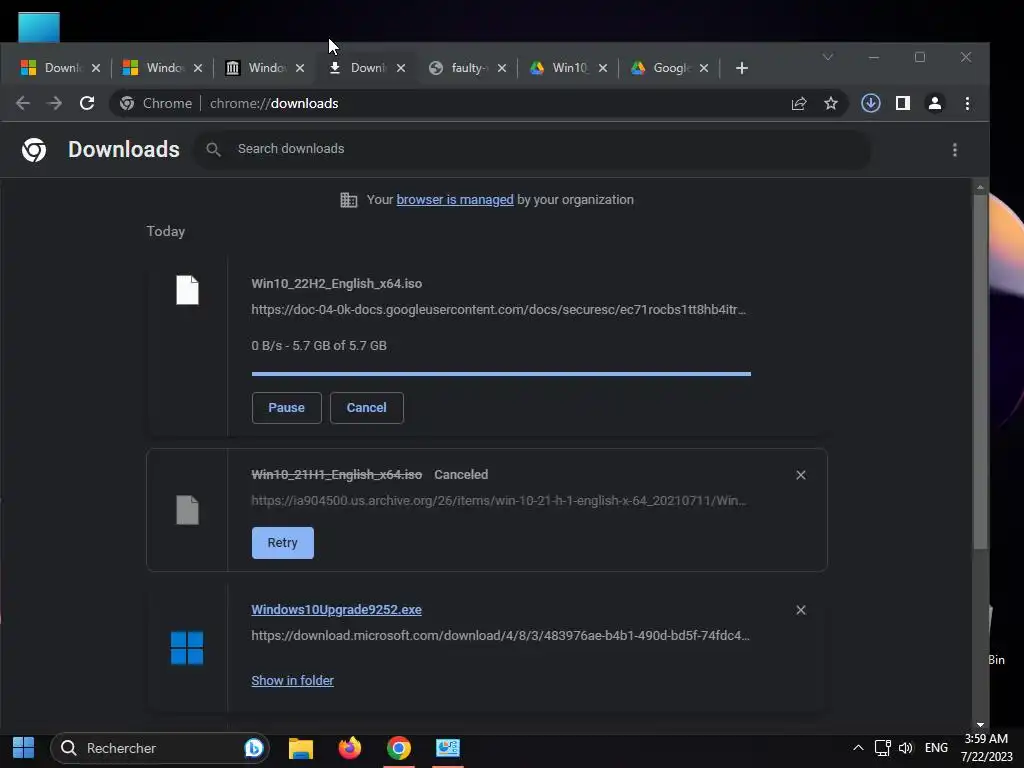Open the Windows Start menu
This screenshot has height=768, width=1024.
click(x=24, y=748)
